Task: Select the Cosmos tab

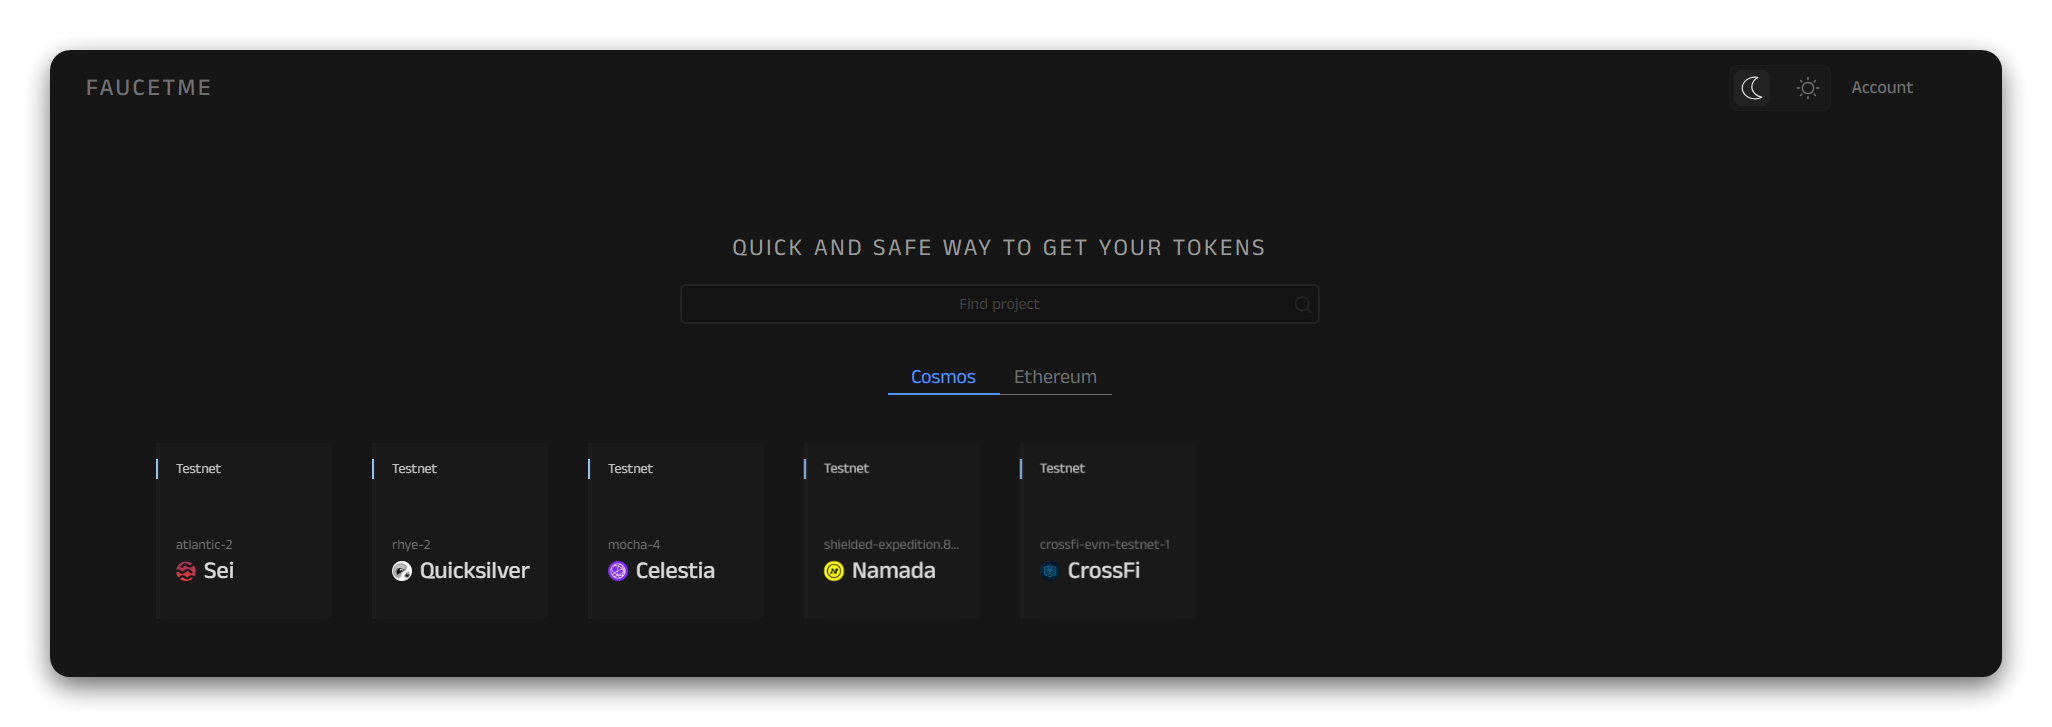Action: tap(943, 377)
